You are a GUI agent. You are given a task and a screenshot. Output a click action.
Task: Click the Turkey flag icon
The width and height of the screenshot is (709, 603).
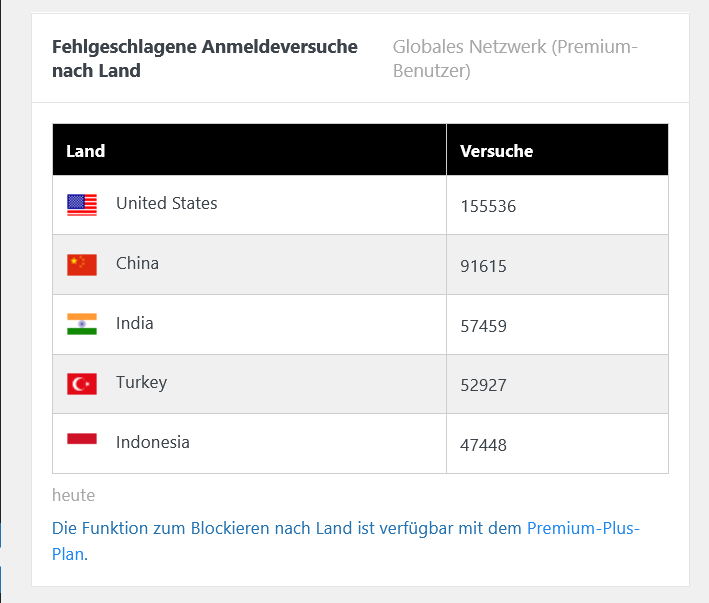[x=82, y=384]
